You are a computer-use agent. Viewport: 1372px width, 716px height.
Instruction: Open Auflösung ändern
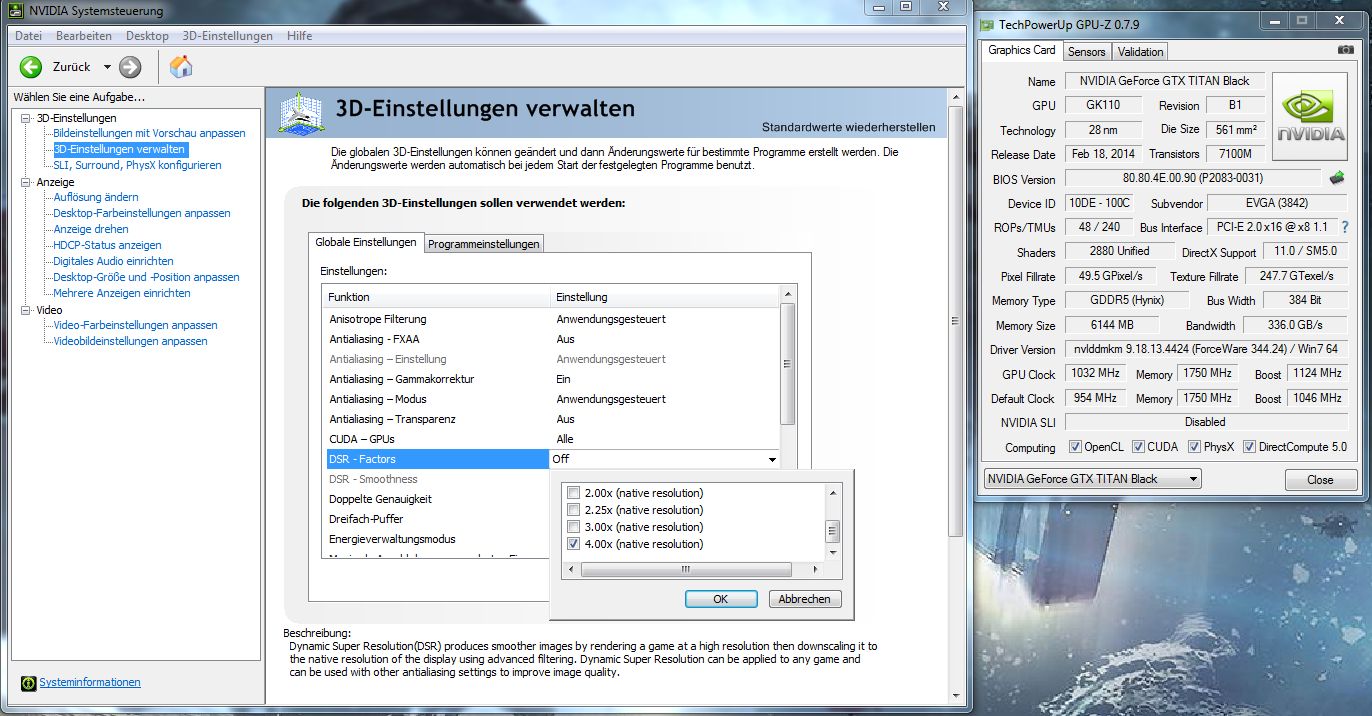pos(96,197)
